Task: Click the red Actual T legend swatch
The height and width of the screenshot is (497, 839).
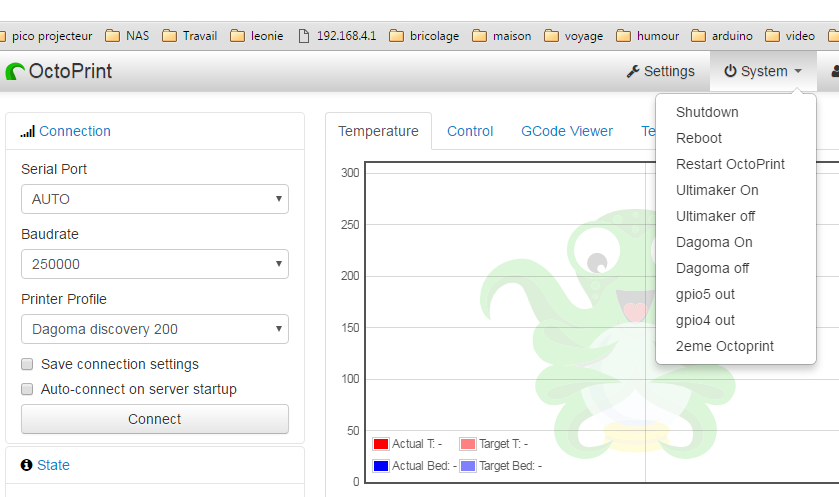Action: [x=381, y=444]
